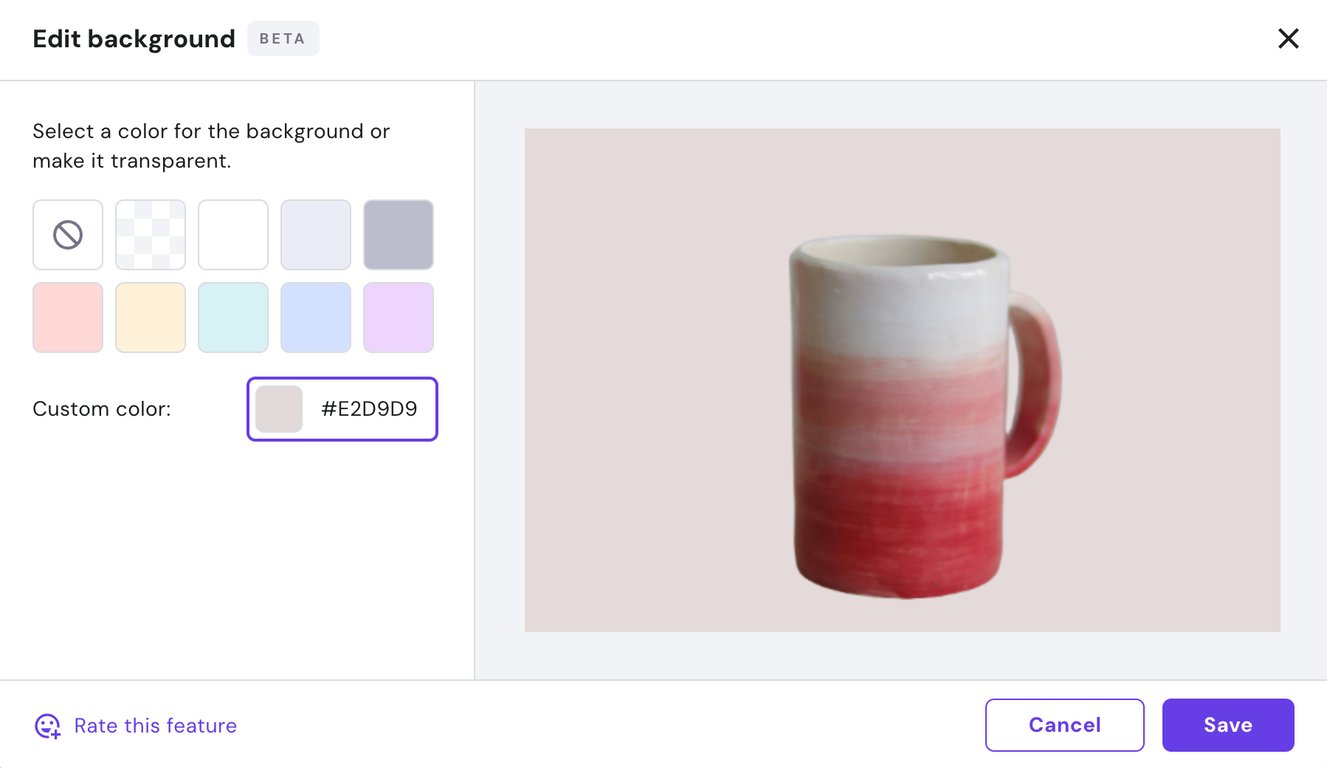Select the light lavender-gray swatch
The image size is (1327, 768).
click(x=316, y=235)
